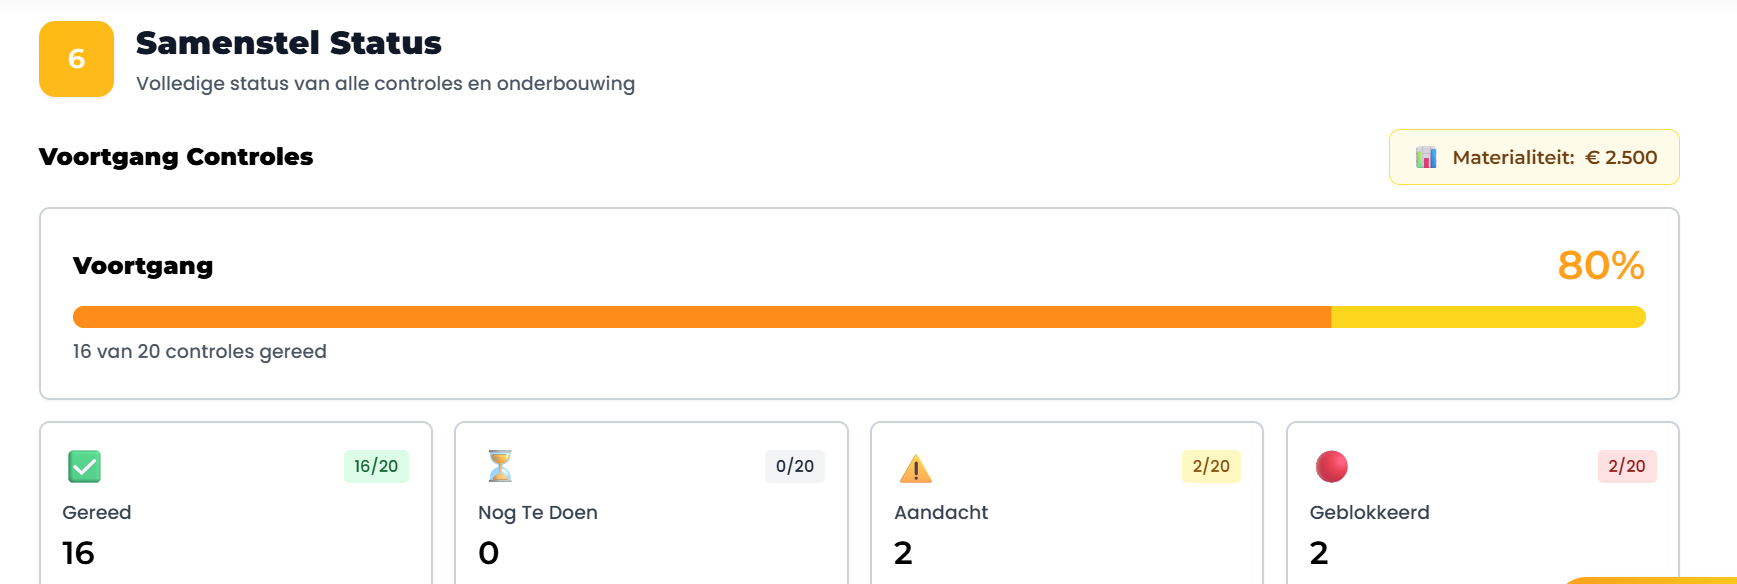The width and height of the screenshot is (1737, 584).
Task: Open the 16/20 Gereed count badge
Action: pos(376,466)
